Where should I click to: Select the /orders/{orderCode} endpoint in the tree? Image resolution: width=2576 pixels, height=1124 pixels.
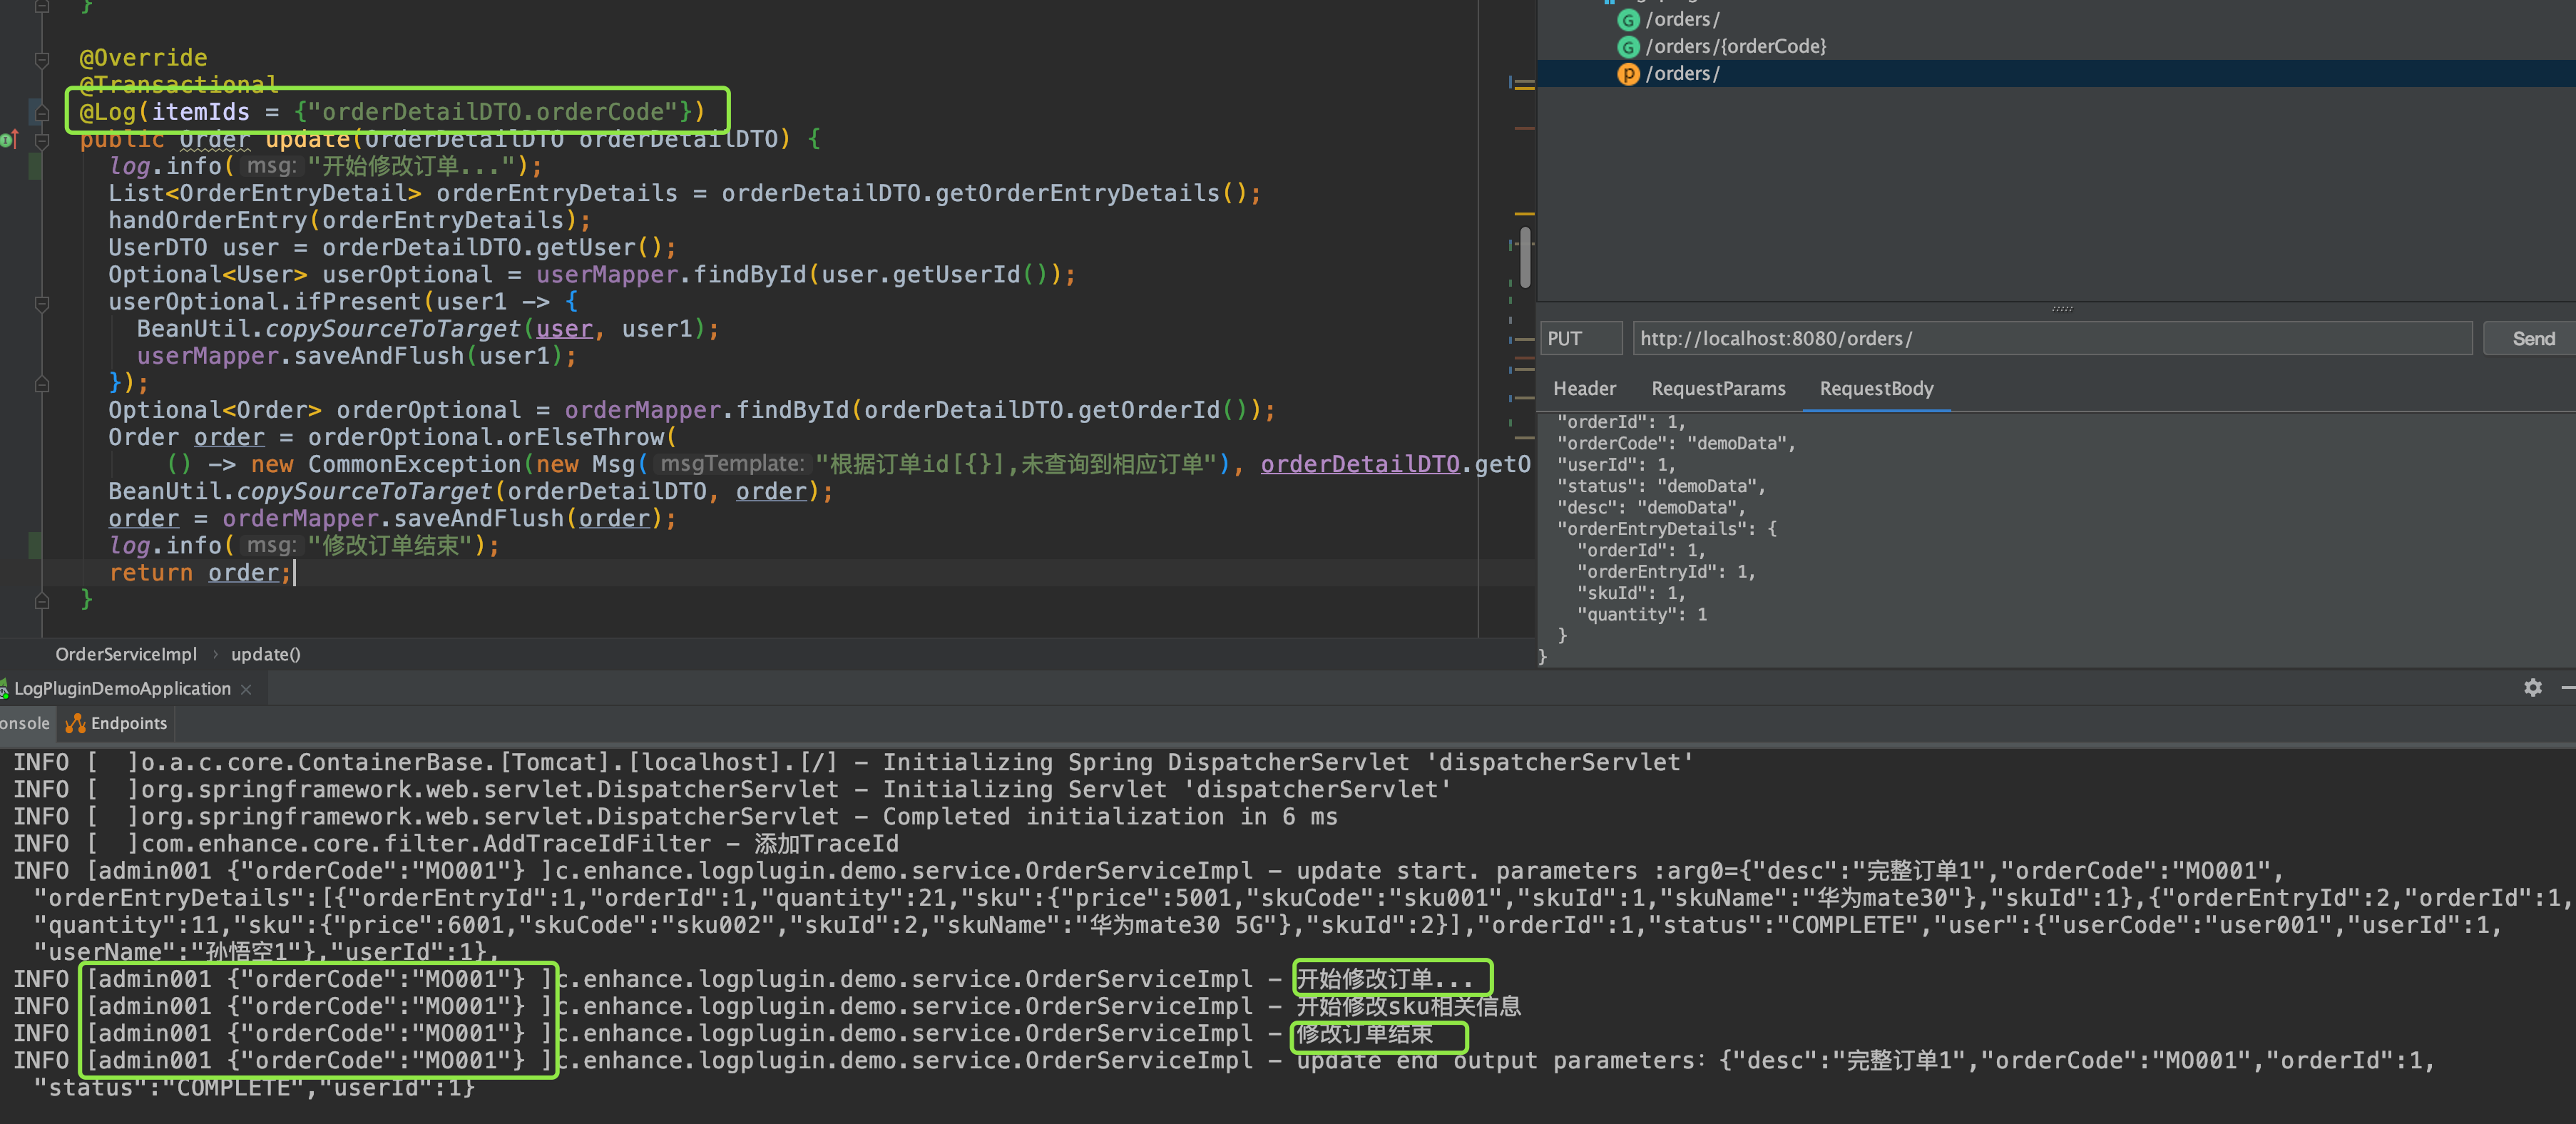1735,47
